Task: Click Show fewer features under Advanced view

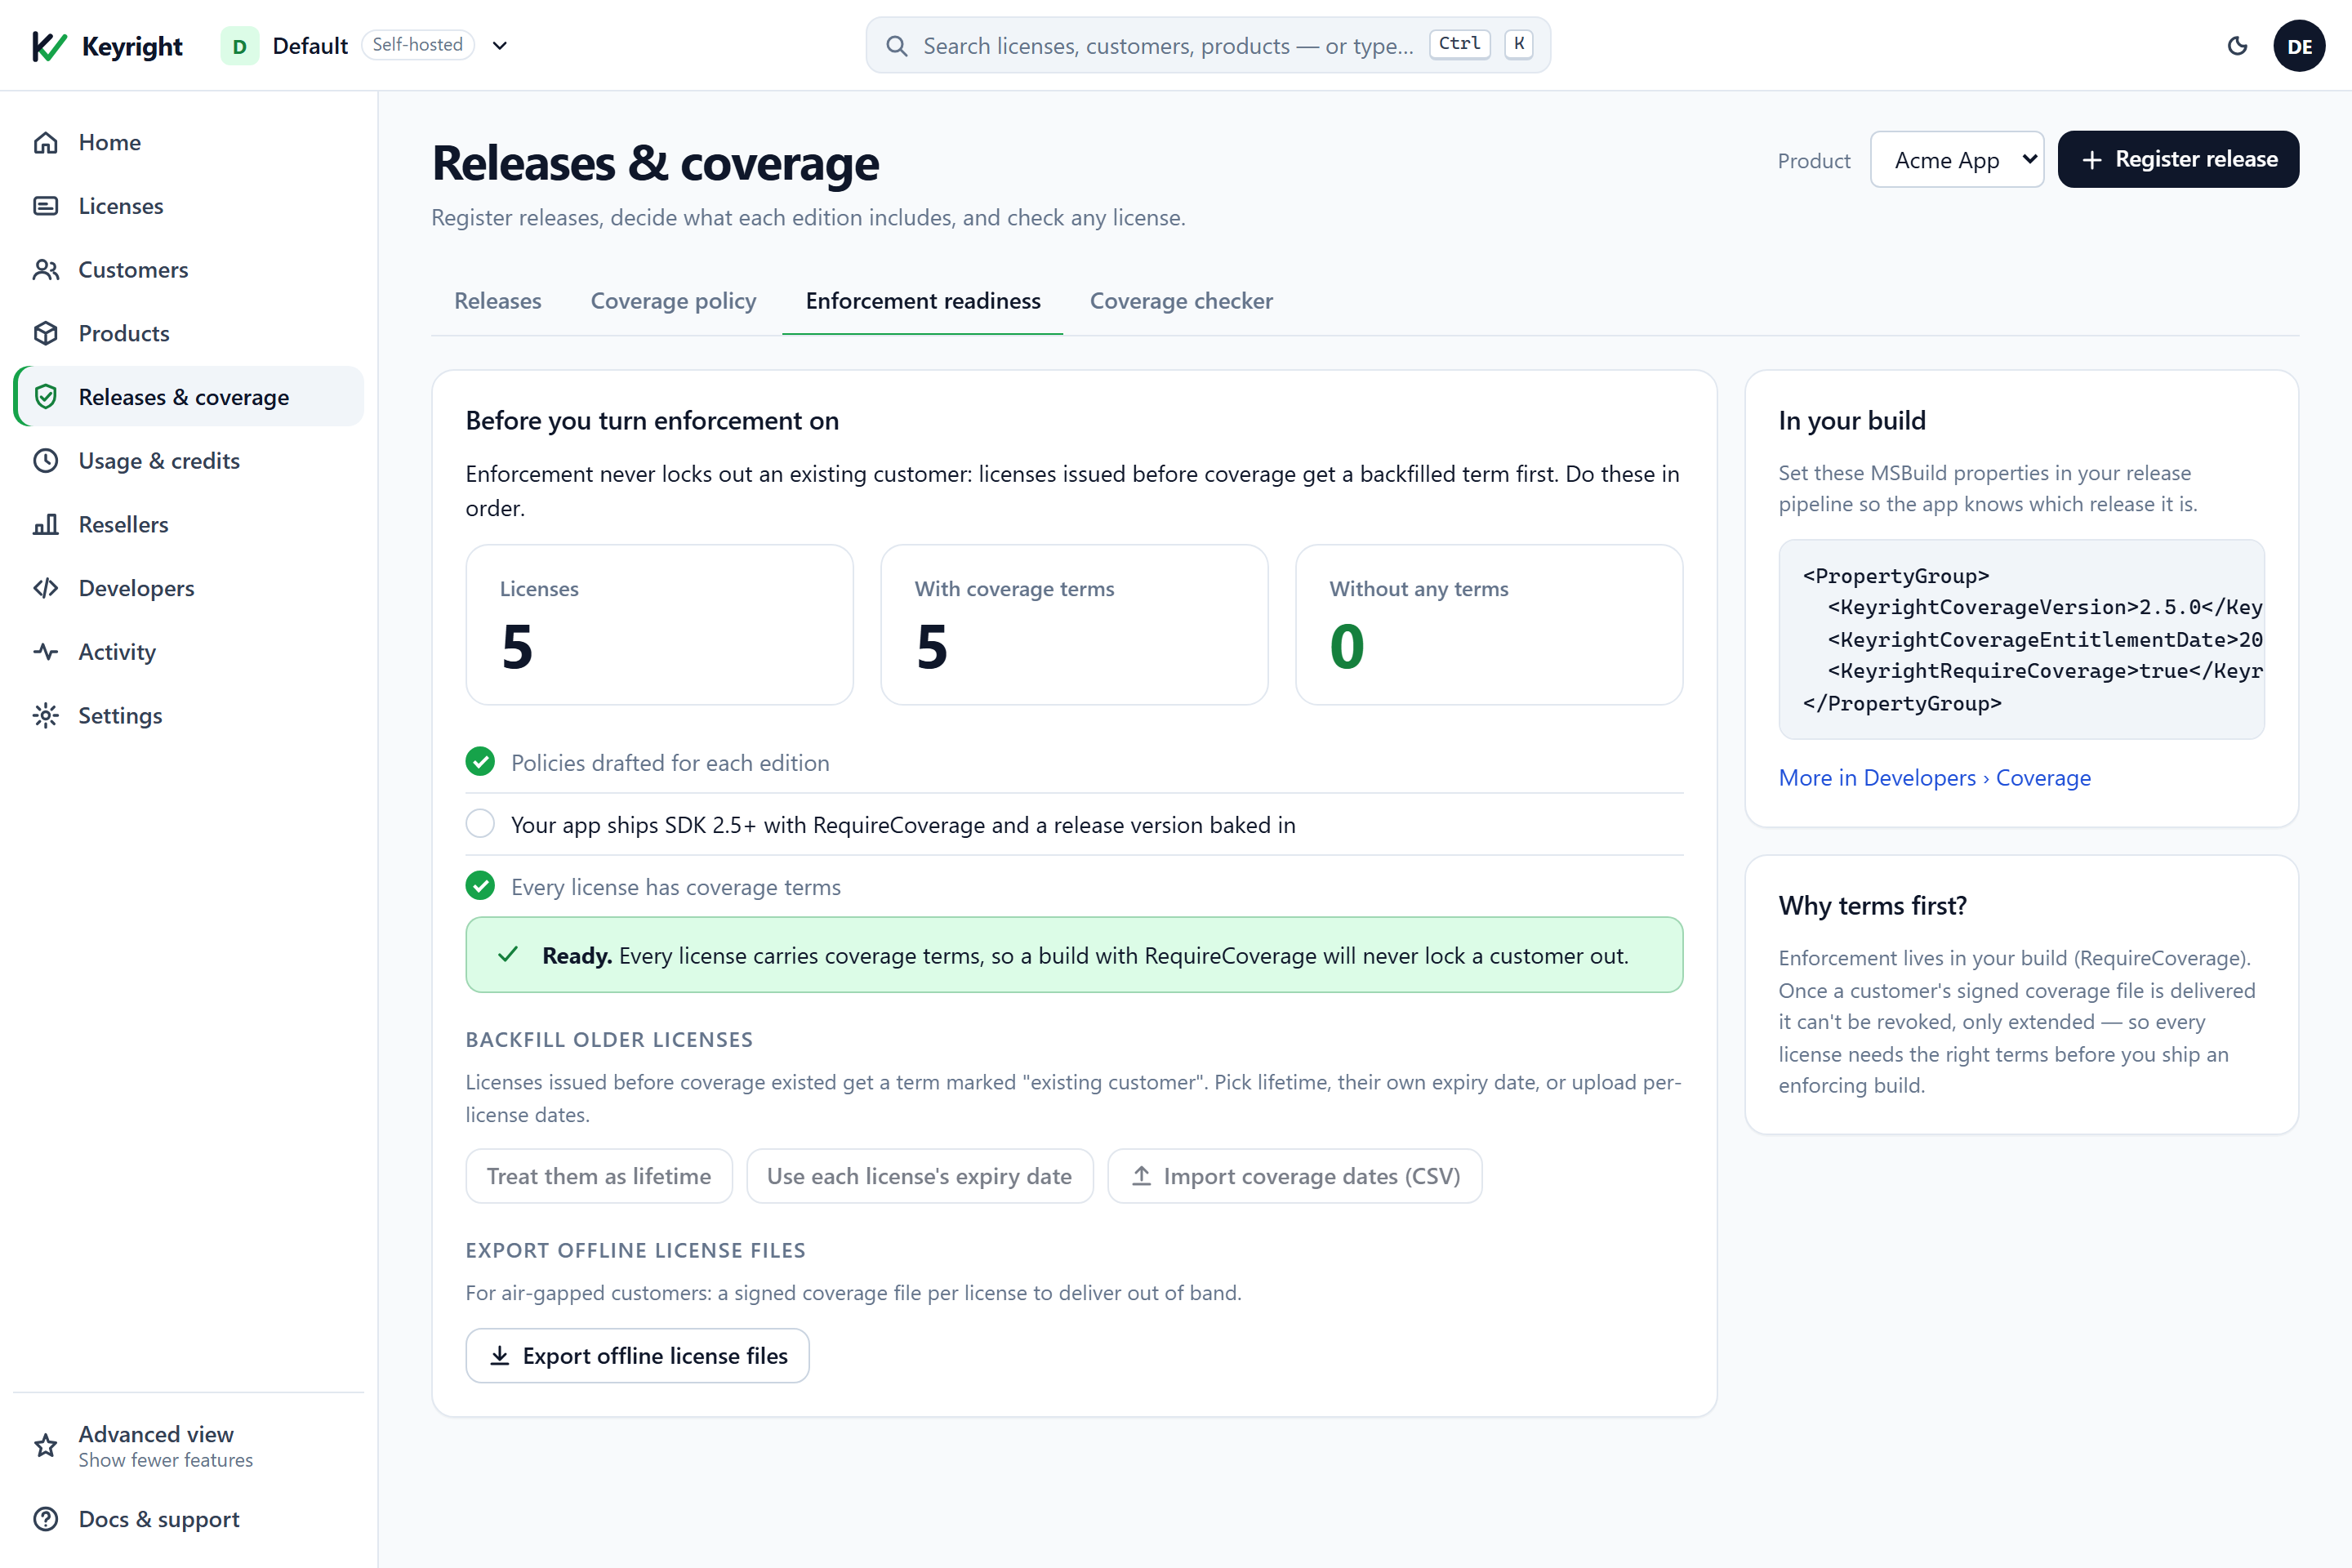Action: coord(166,1460)
